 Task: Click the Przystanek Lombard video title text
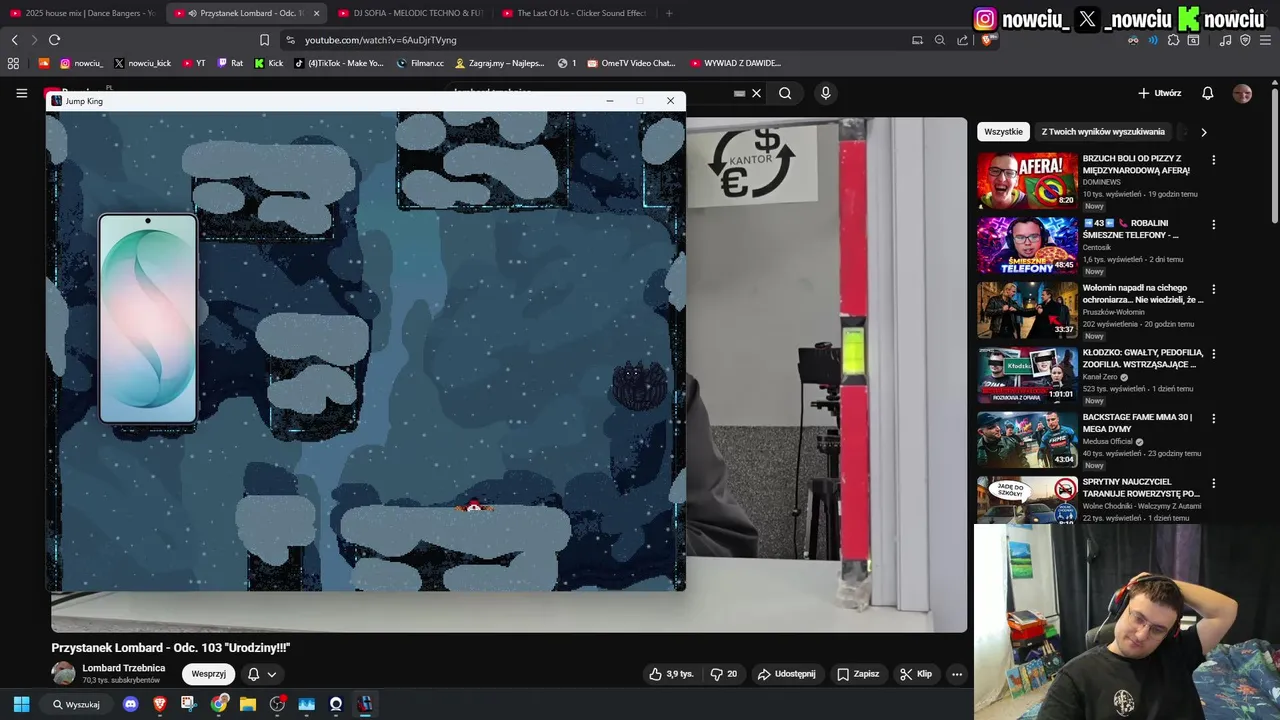pos(171,647)
